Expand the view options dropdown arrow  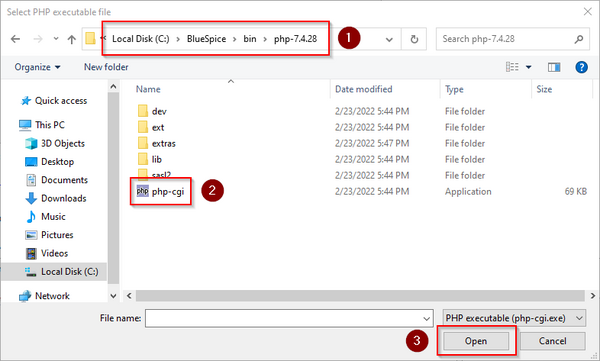coord(528,67)
